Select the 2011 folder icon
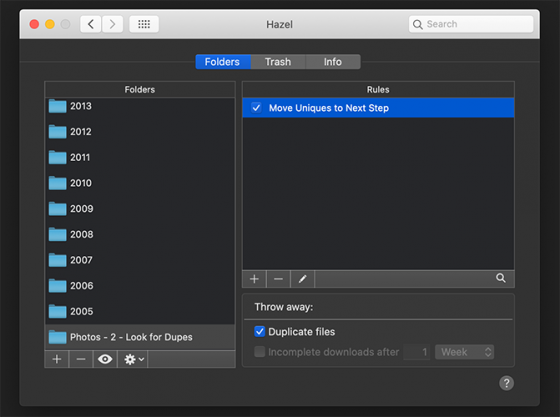This screenshot has width=560, height=417. [x=58, y=157]
